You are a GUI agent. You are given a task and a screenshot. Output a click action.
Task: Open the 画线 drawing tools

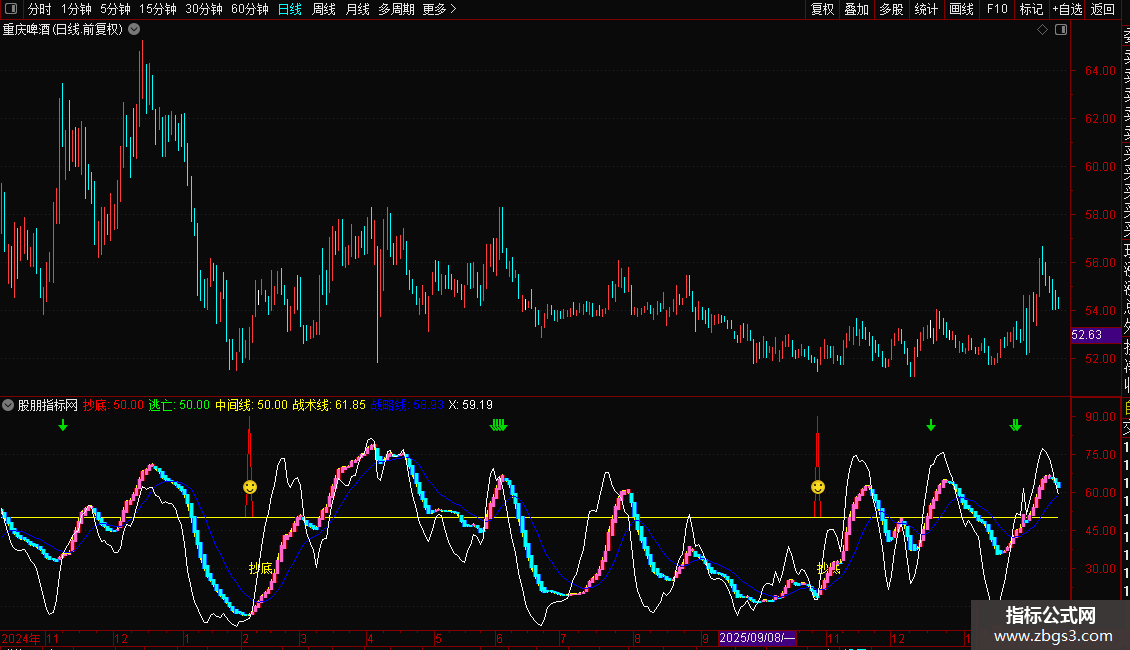pyautogui.click(x=961, y=9)
